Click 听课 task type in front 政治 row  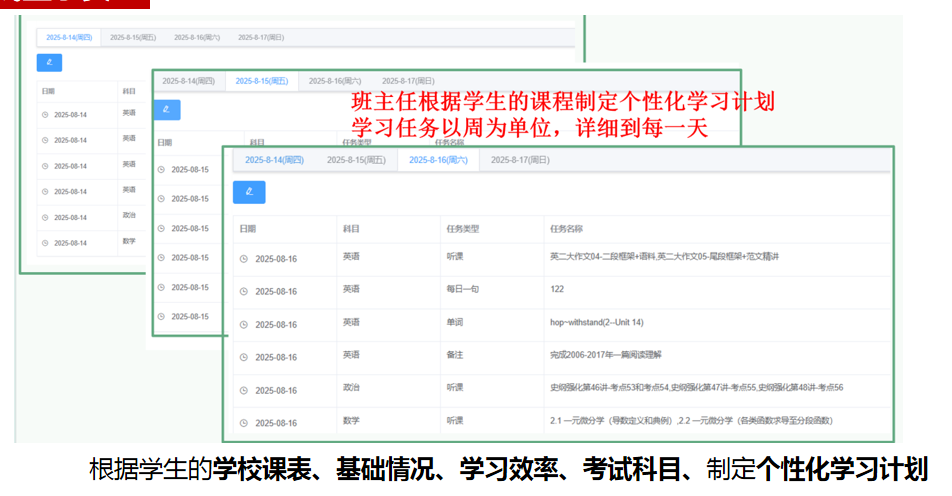tap(455, 387)
